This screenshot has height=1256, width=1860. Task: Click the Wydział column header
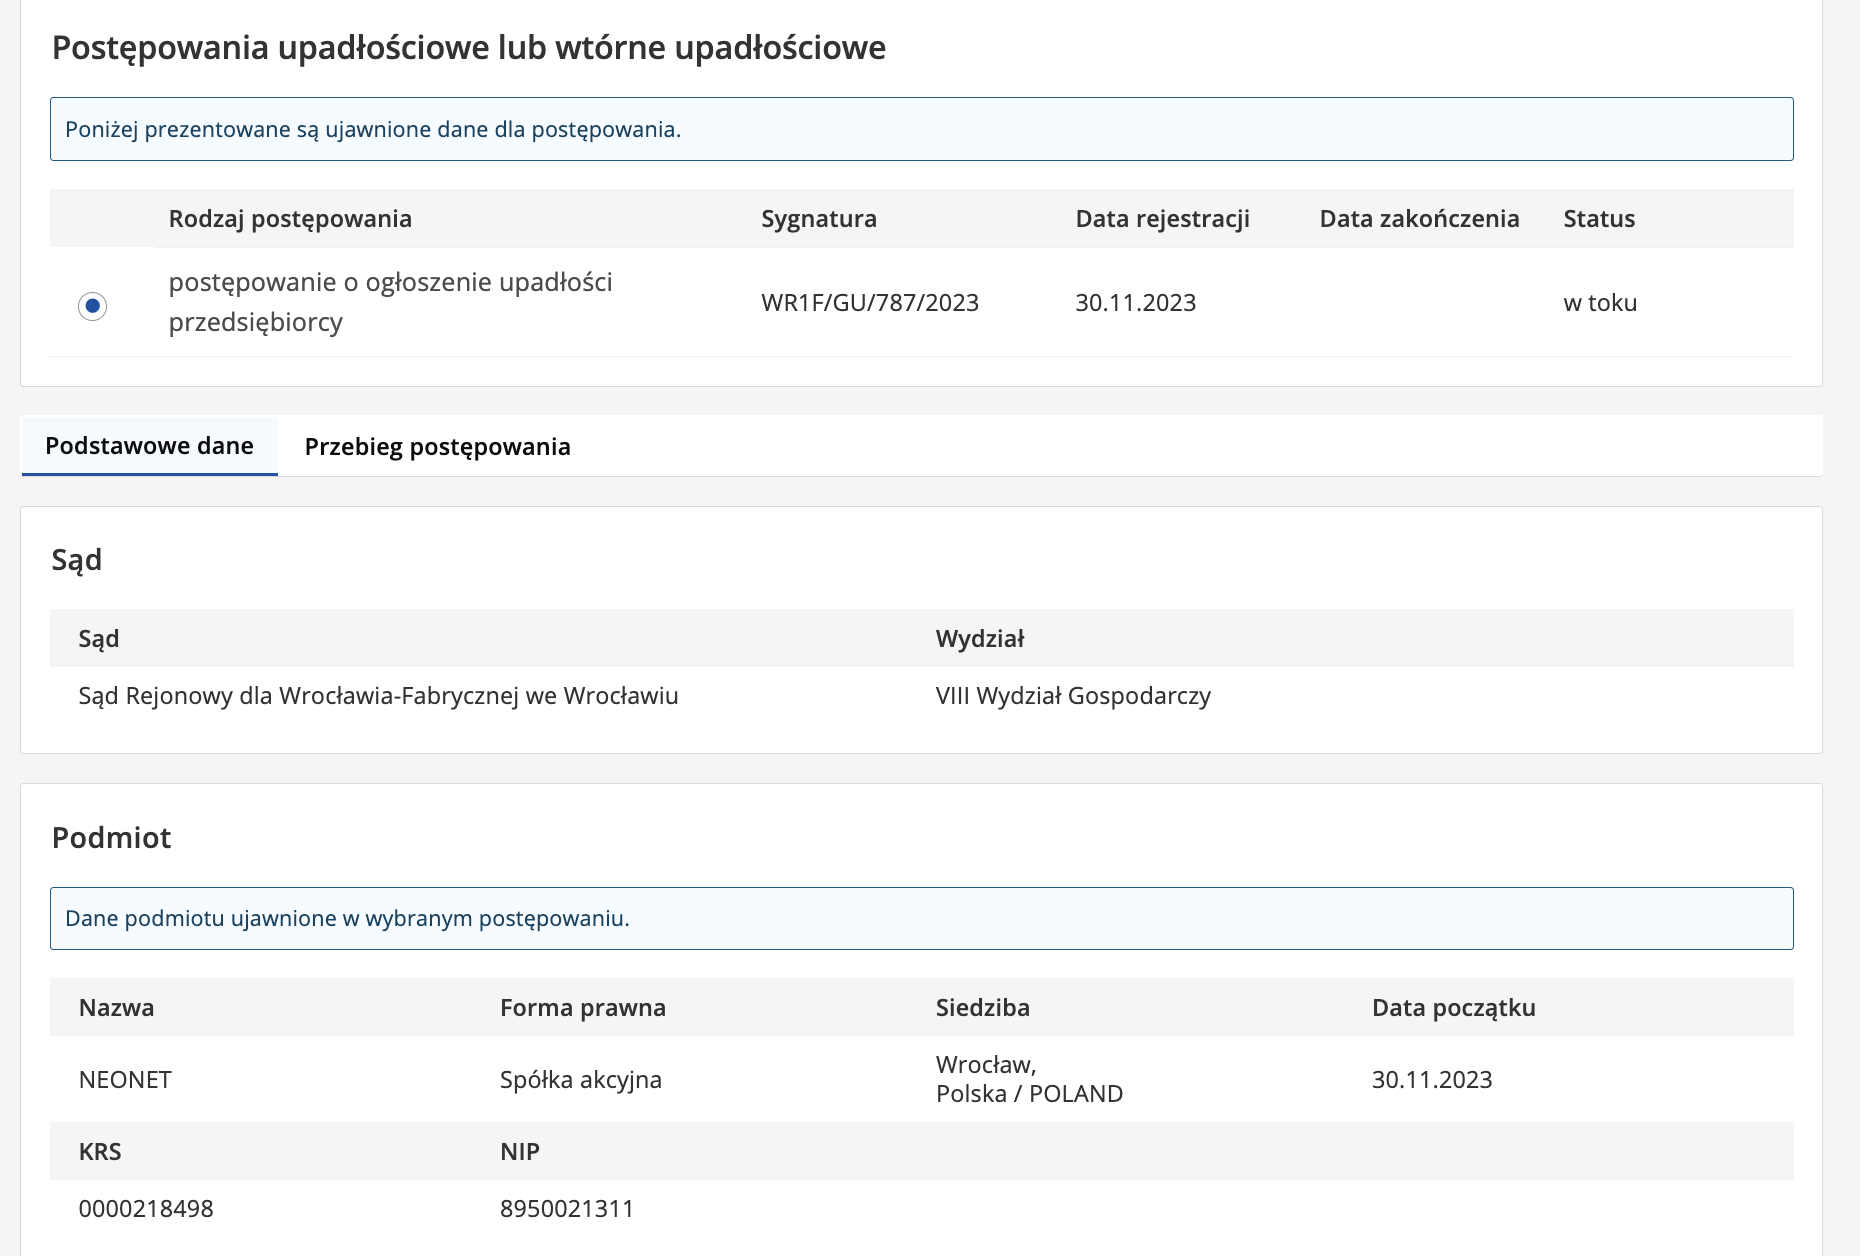point(980,639)
